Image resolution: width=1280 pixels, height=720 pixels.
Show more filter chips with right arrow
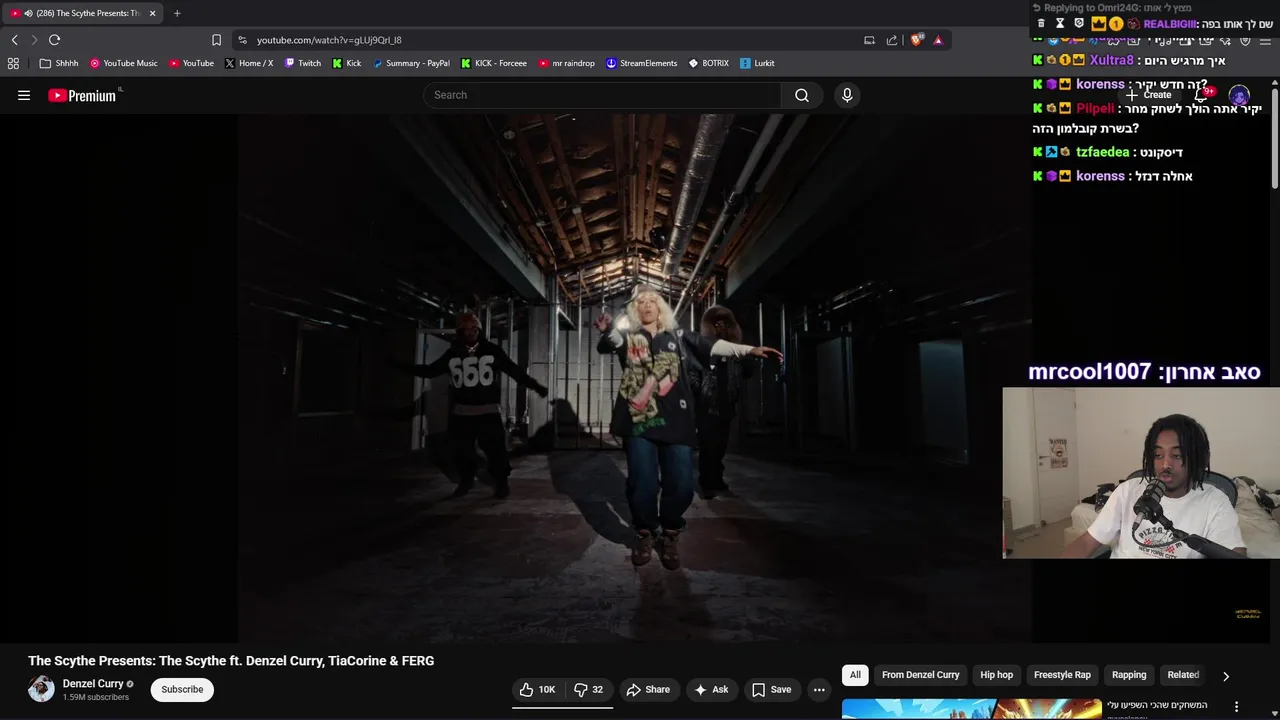pyautogui.click(x=1226, y=676)
